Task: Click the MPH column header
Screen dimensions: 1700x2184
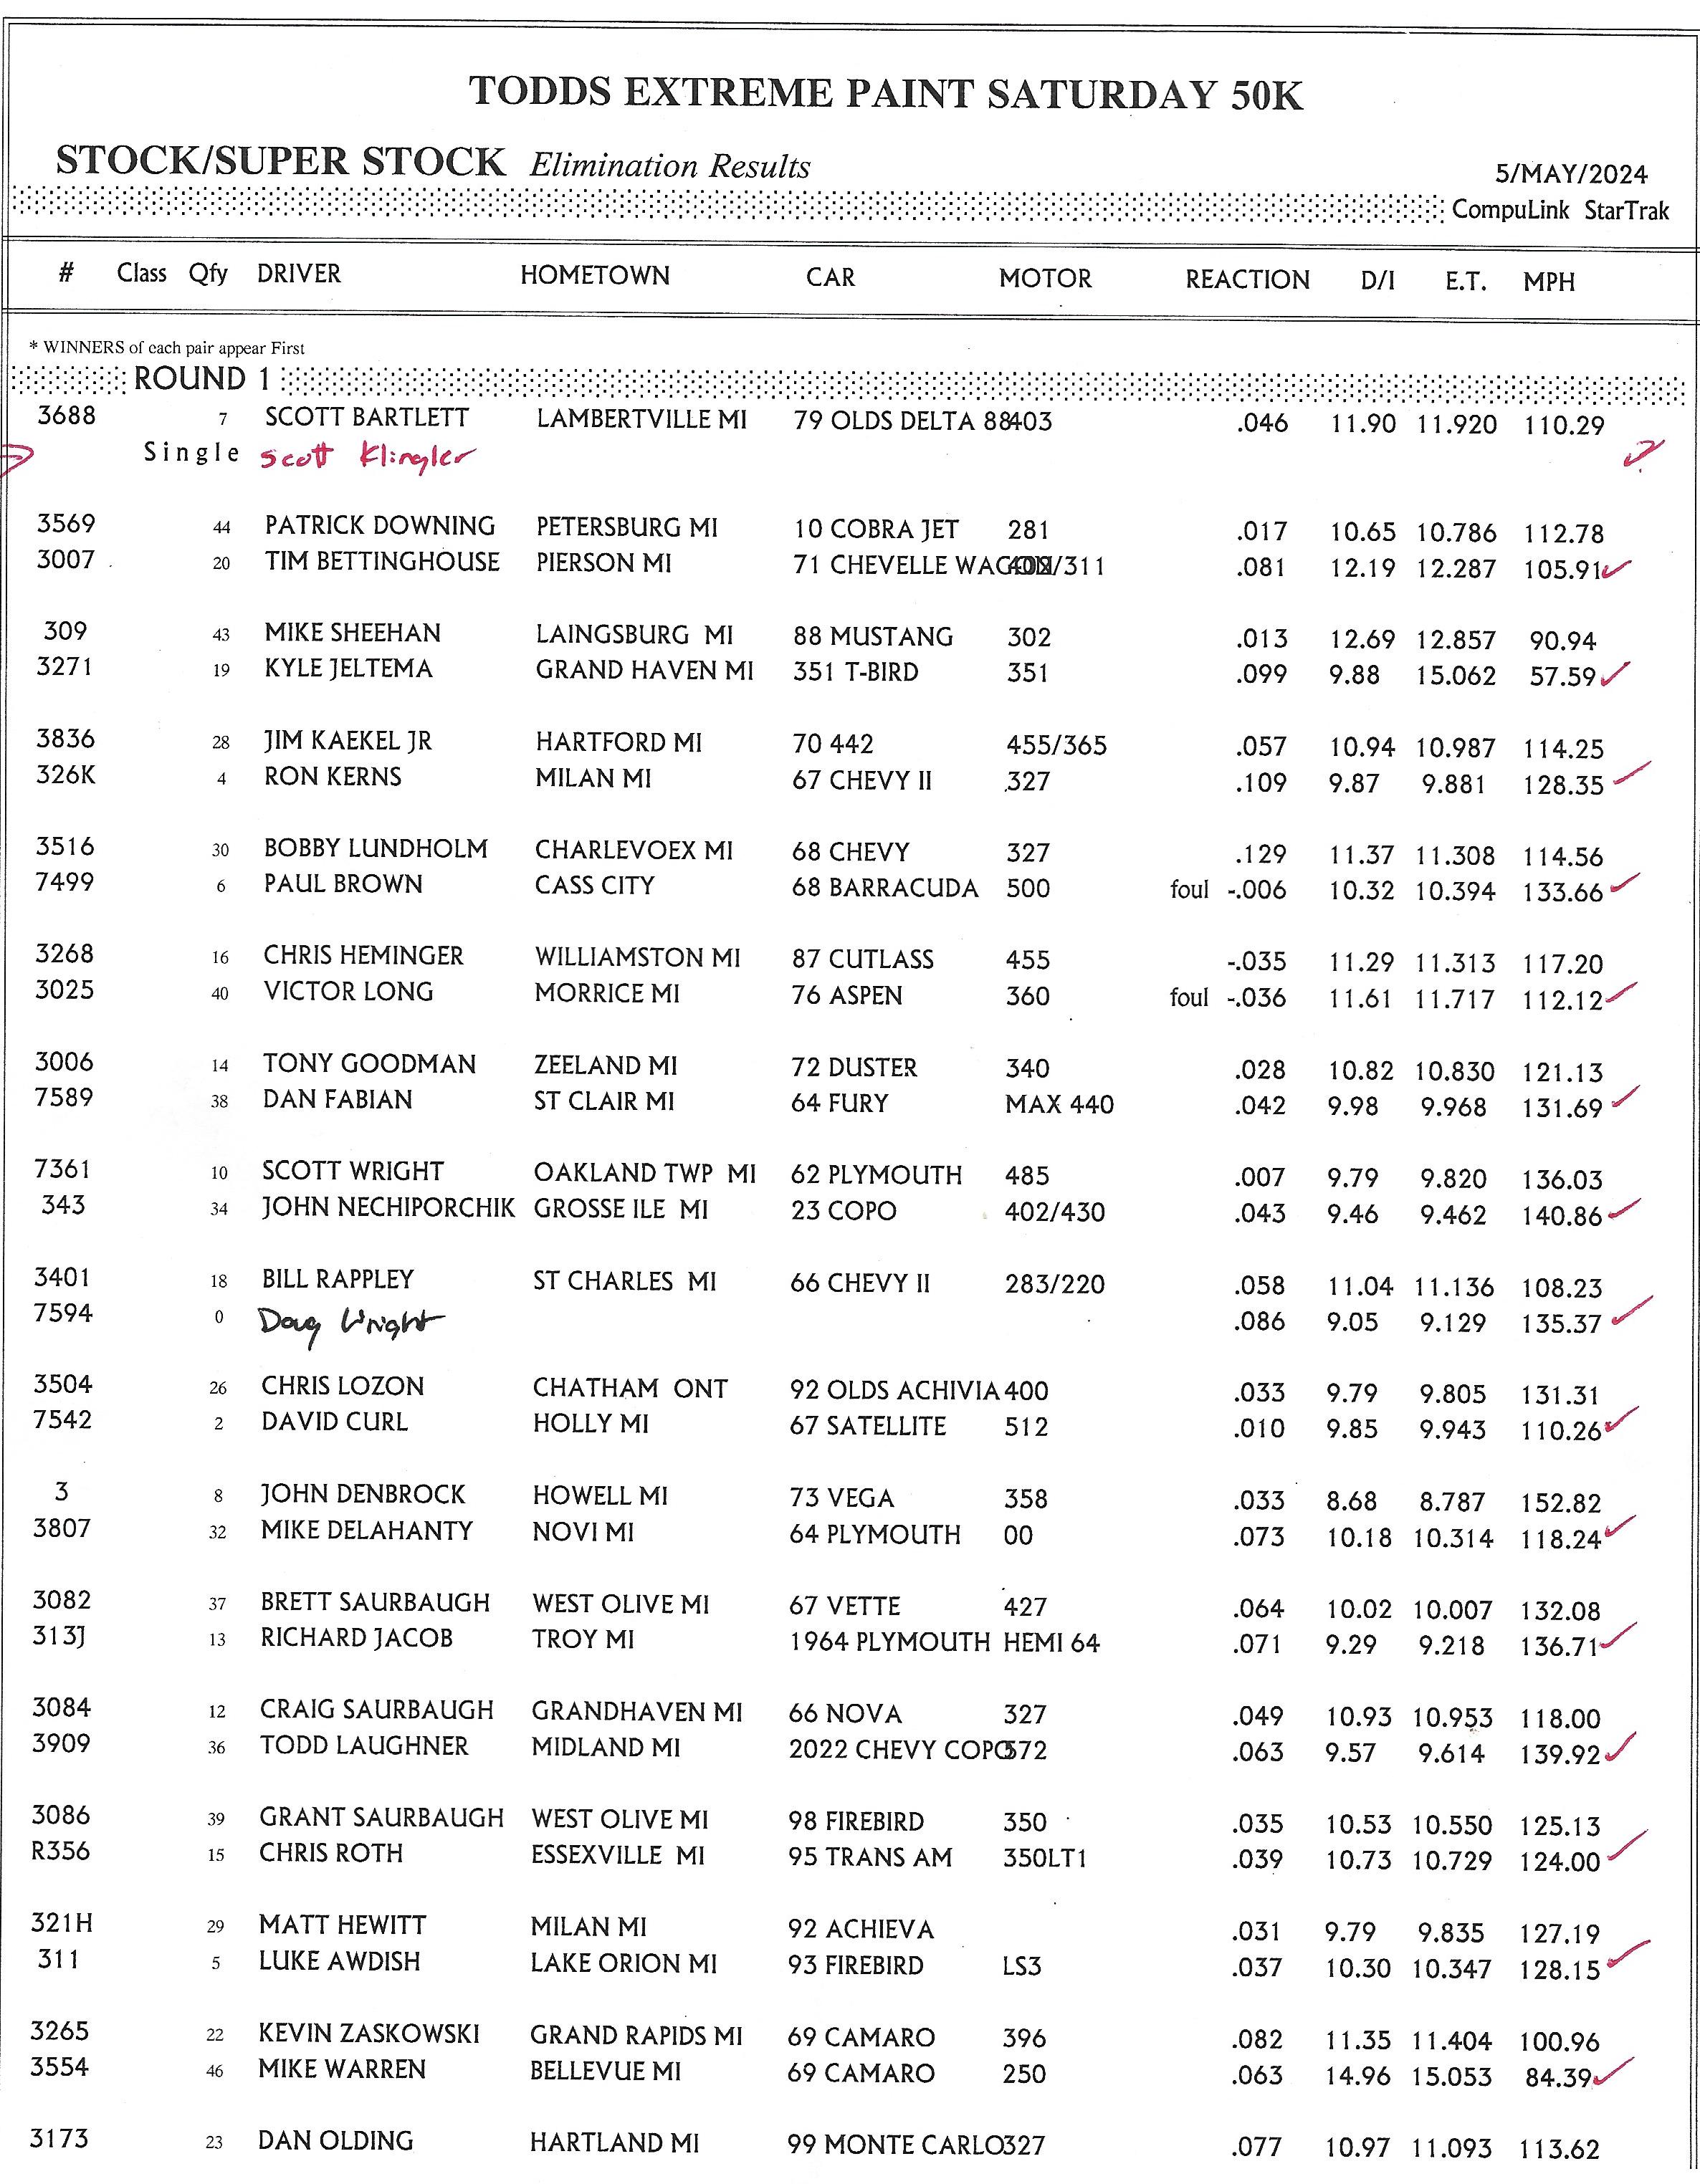Action: tap(1548, 283)
